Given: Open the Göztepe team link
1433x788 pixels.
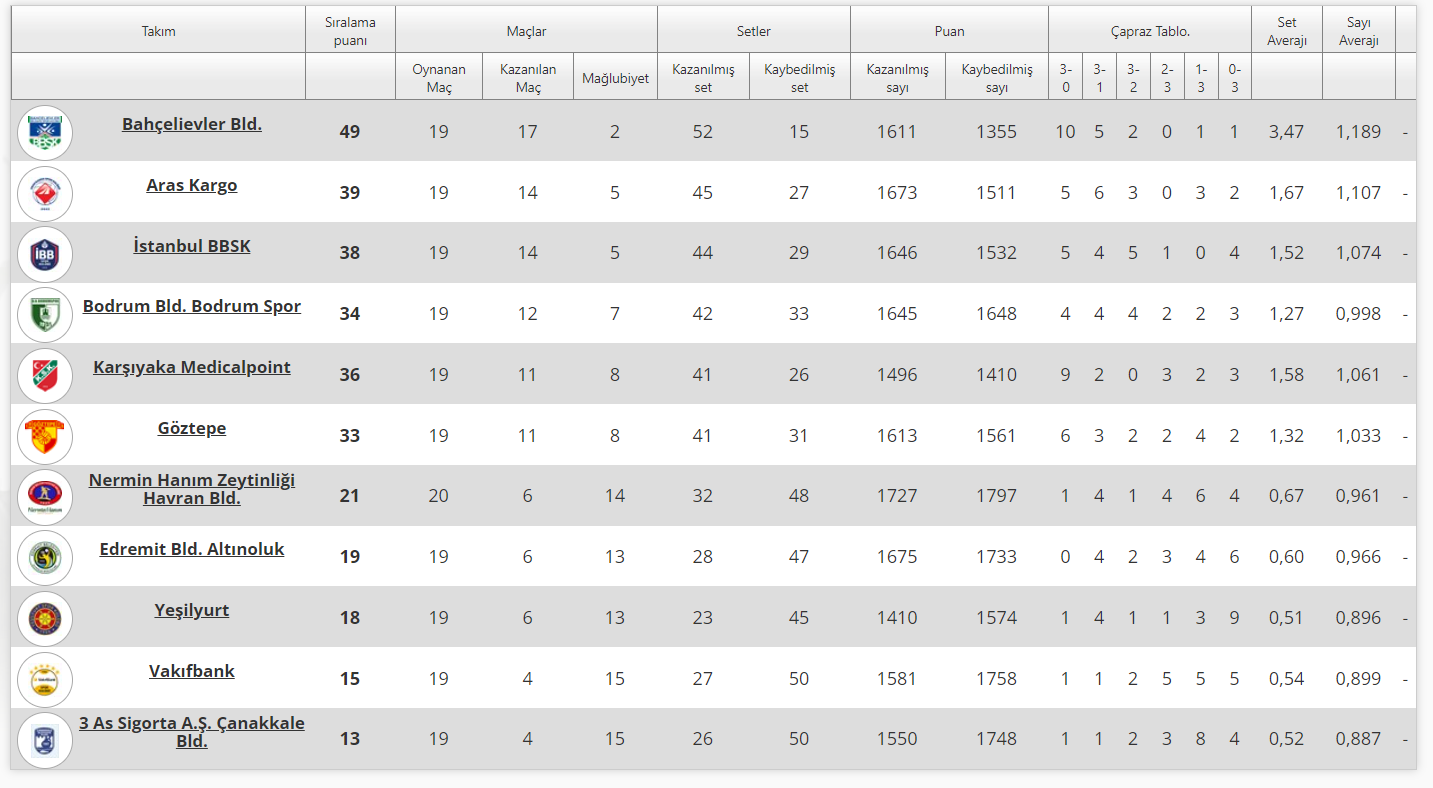Looking at the screenshot, I should [x=192, y=428].
